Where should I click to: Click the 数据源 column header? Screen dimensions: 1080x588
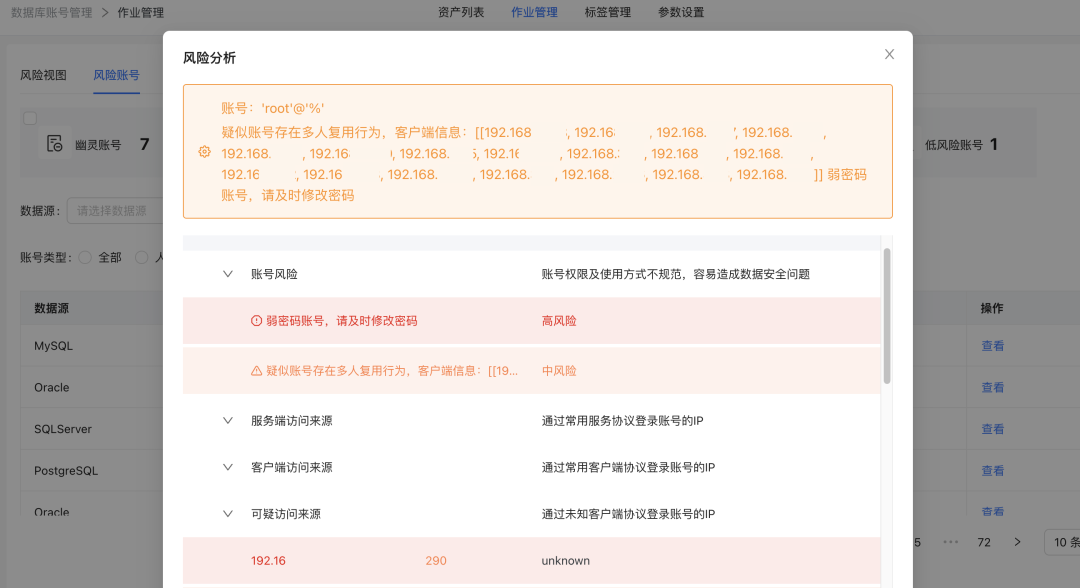point(52,308)
